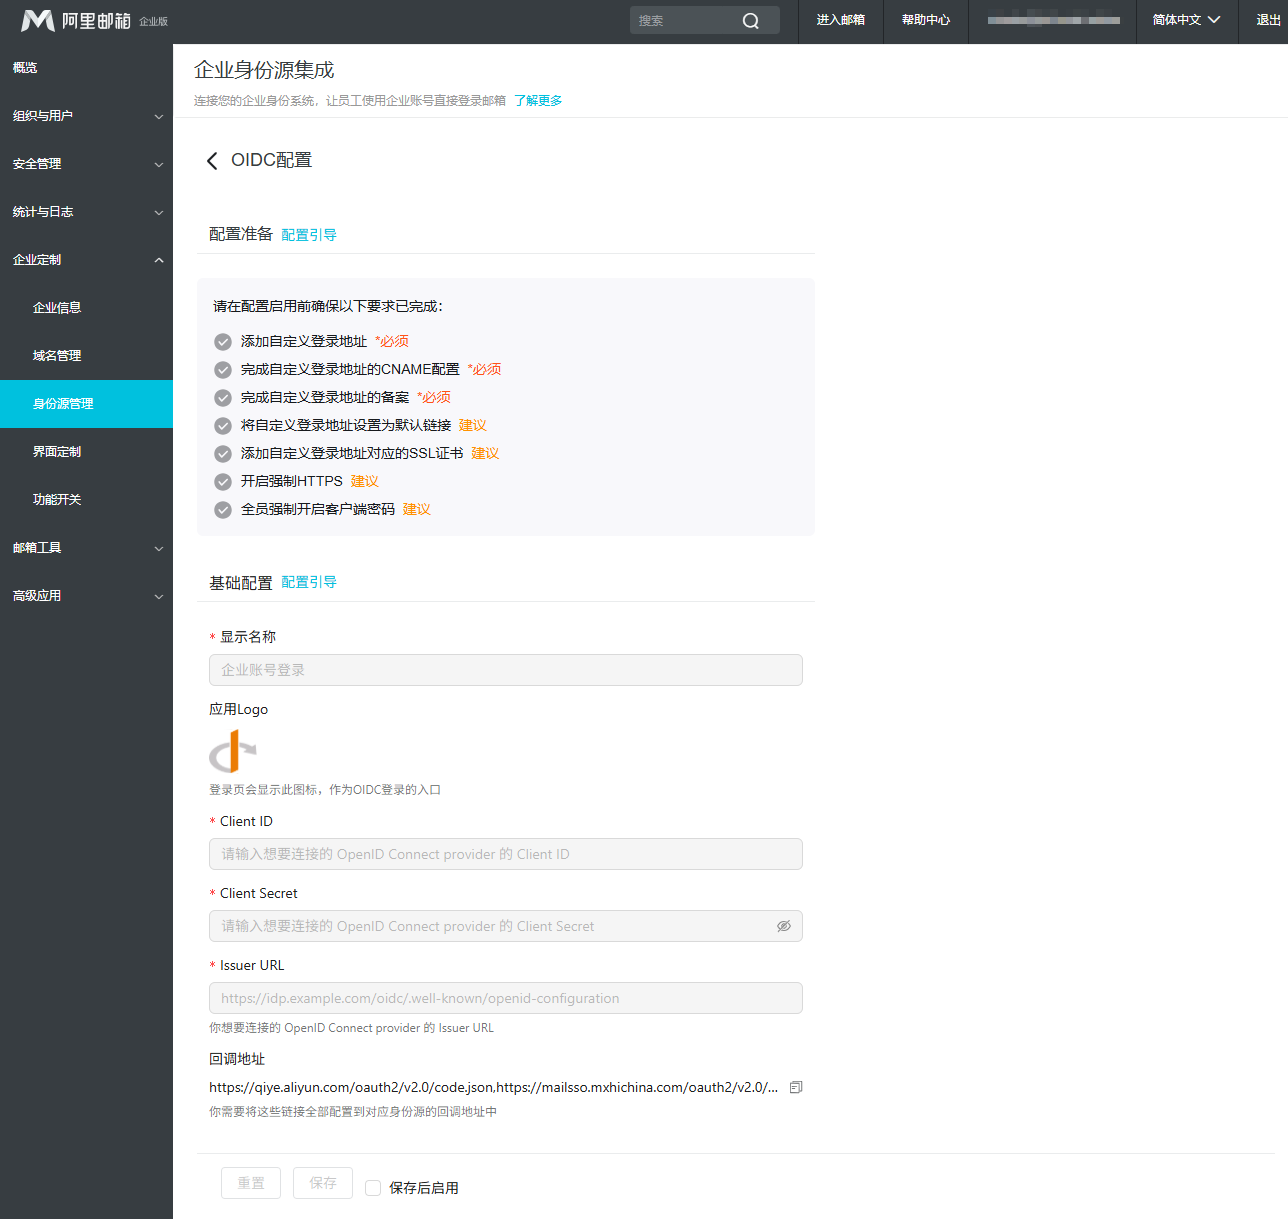This screenshot has height=1219, width=1288.
Task: Open the 简体中文 language dropdown
Action: point(1186,20)
